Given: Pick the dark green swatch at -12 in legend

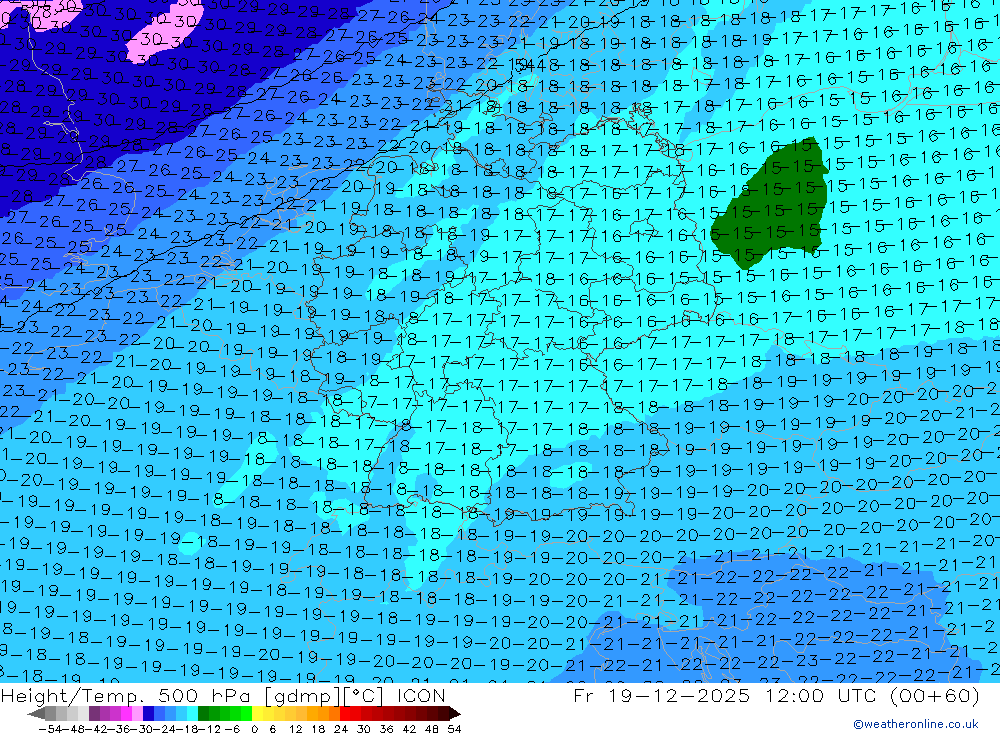Looking at the screenshot, I should tap(203, 714).
